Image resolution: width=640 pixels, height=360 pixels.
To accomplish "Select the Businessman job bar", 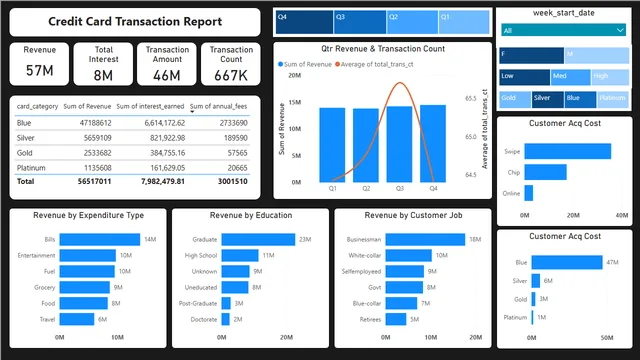I will [x=425, y=239].
